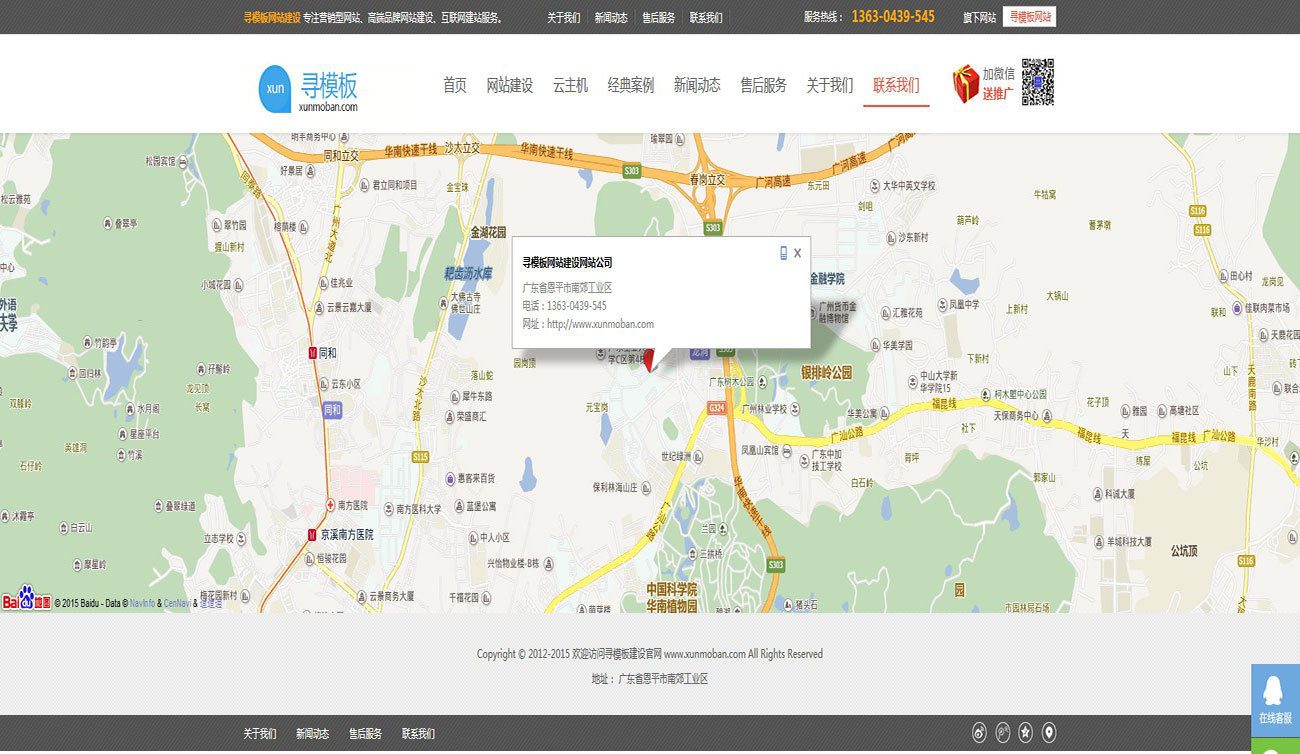Select the 金湖花园 map label
The height and width of the screenshot is (754, 1300).
coord(488,231)
